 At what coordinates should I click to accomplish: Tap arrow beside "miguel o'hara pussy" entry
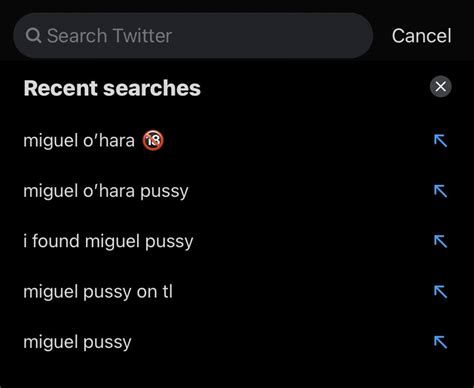click(x=440, y=191)
